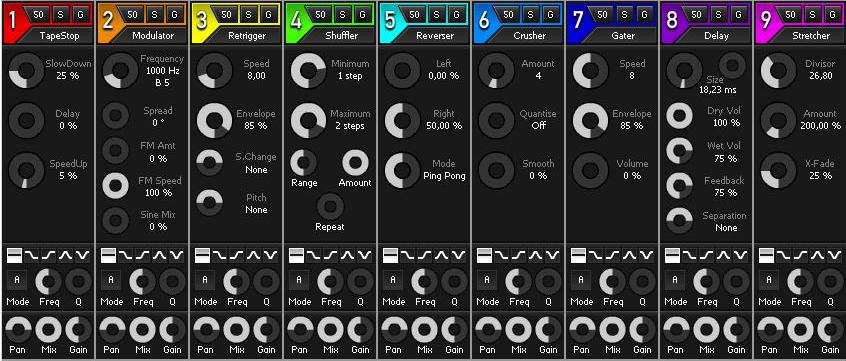This screenshot has width=846, height=361.
Task: Toggle the S button on Gater header
Action: coord(624,15)
